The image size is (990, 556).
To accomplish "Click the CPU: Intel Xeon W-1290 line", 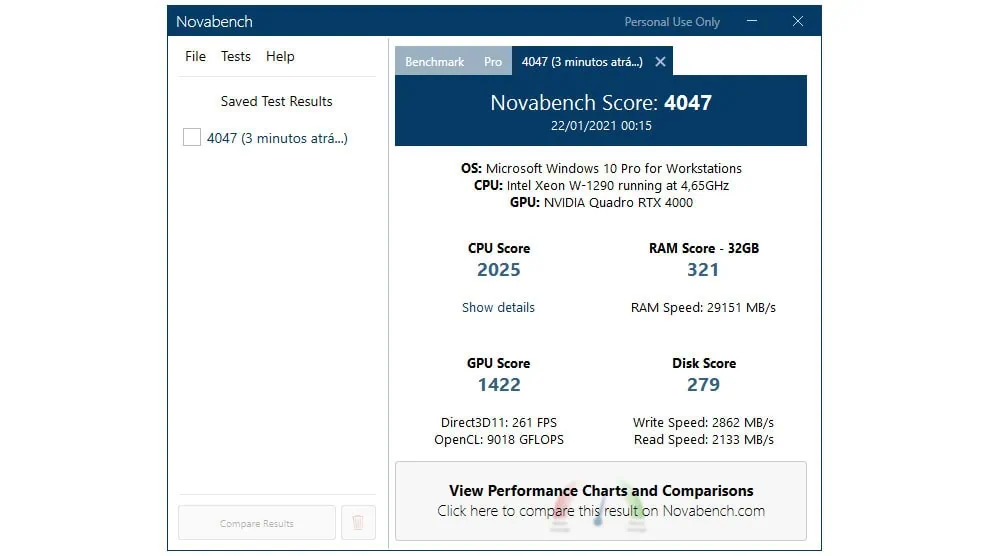I will [601, 186].
